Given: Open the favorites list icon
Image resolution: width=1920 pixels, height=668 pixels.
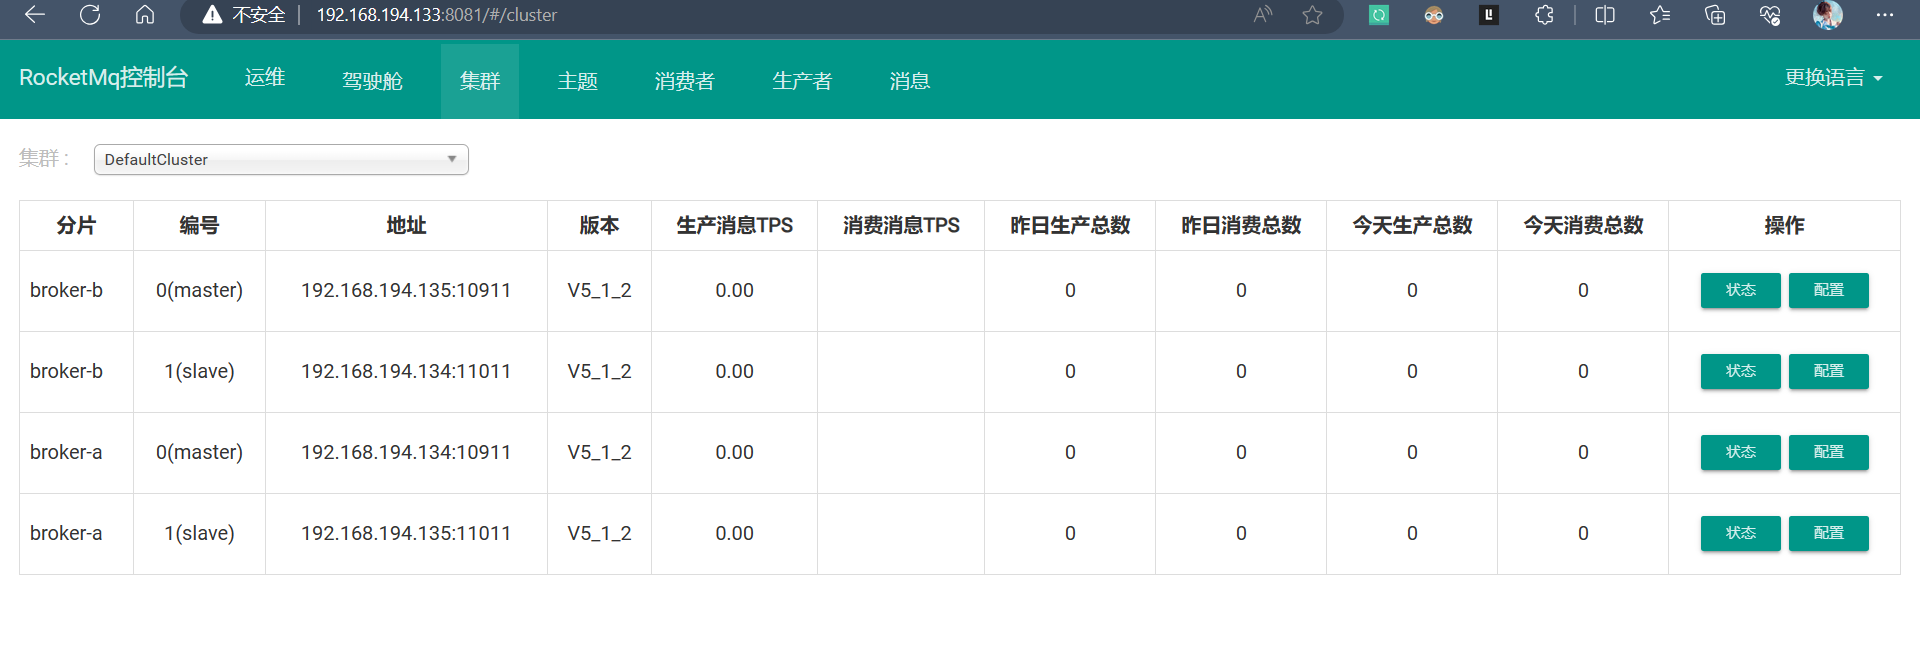Looking at the screenshot, I should pos(1660,15).
